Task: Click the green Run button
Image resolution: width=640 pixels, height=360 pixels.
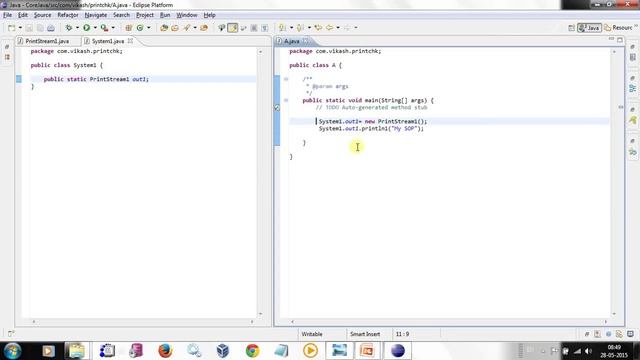Action: point(87,28)
